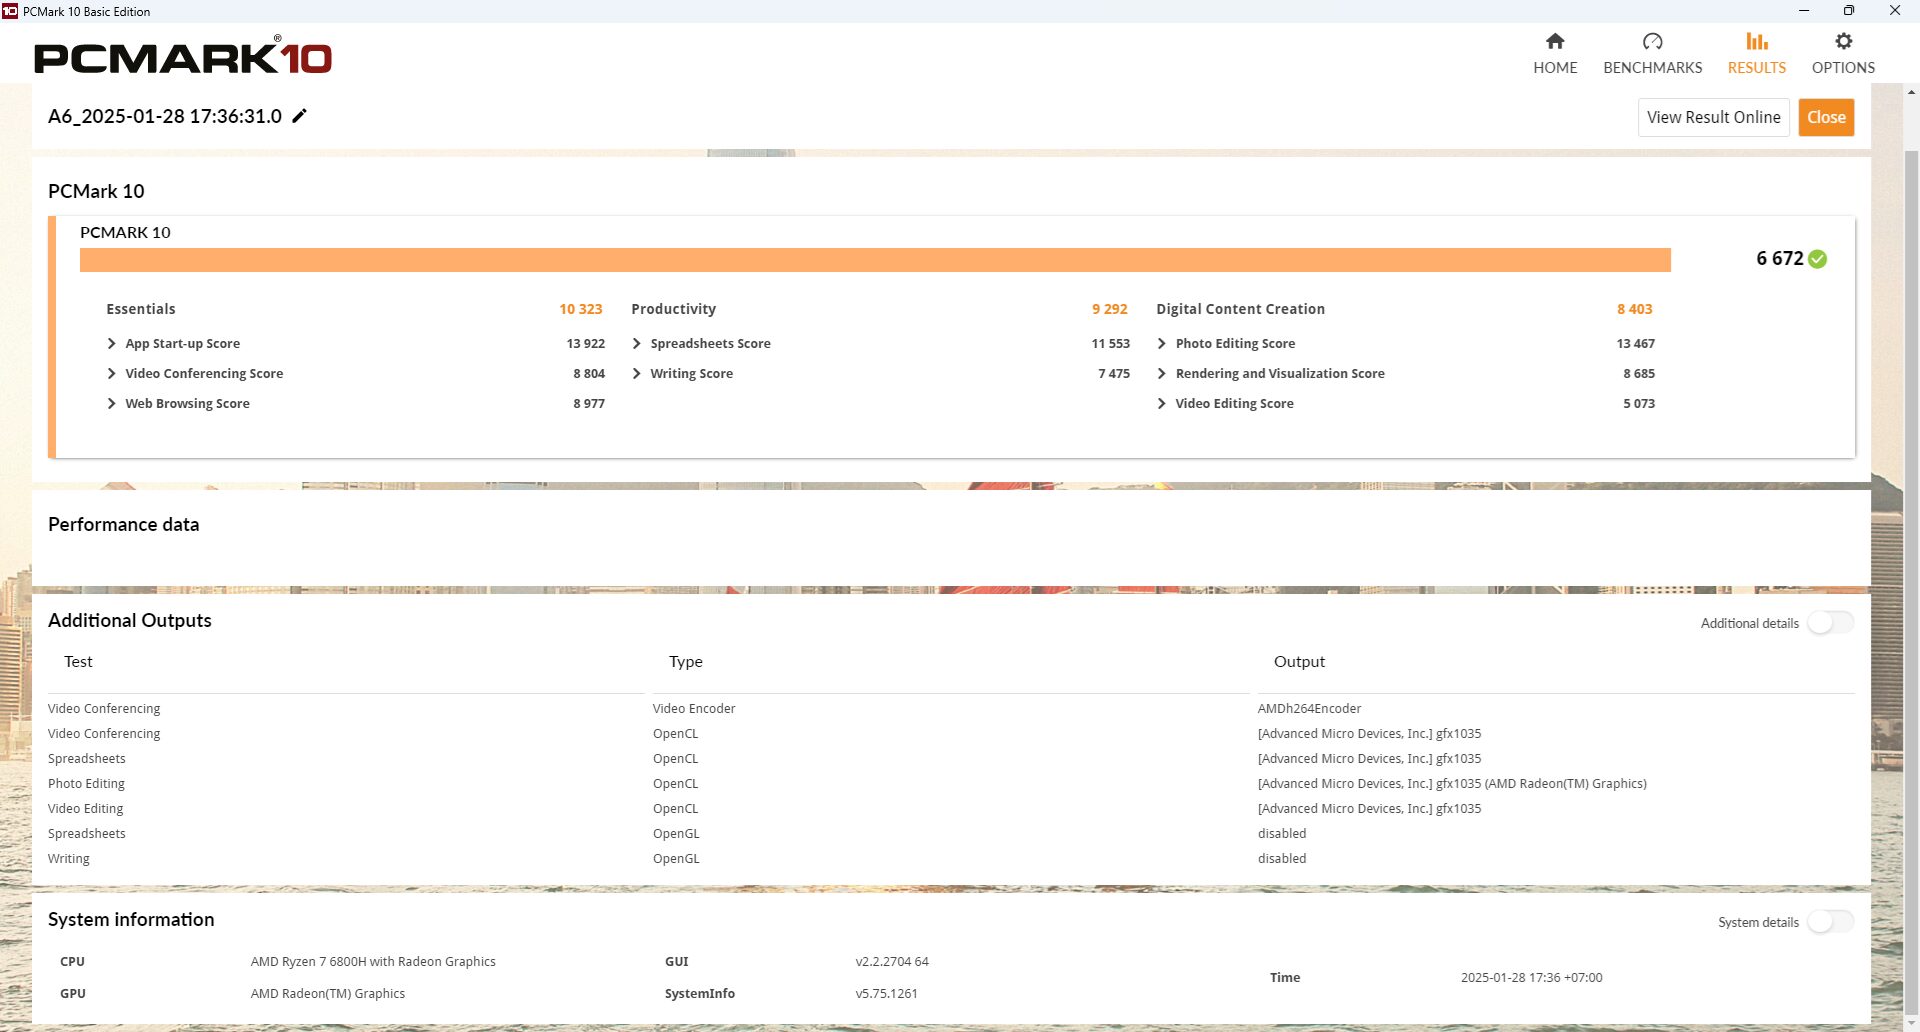Click View Result Online button
The width and height of the screenshot is (1920, 1032).
(x=1713, y=117)
